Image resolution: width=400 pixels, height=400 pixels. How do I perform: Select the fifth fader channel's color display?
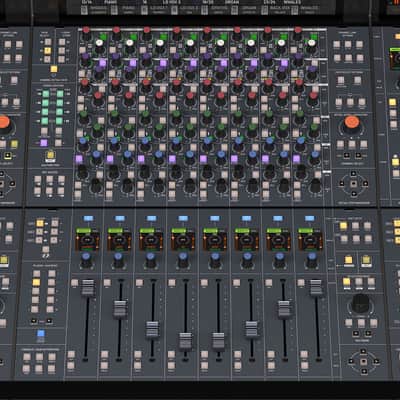pos(215,240)
